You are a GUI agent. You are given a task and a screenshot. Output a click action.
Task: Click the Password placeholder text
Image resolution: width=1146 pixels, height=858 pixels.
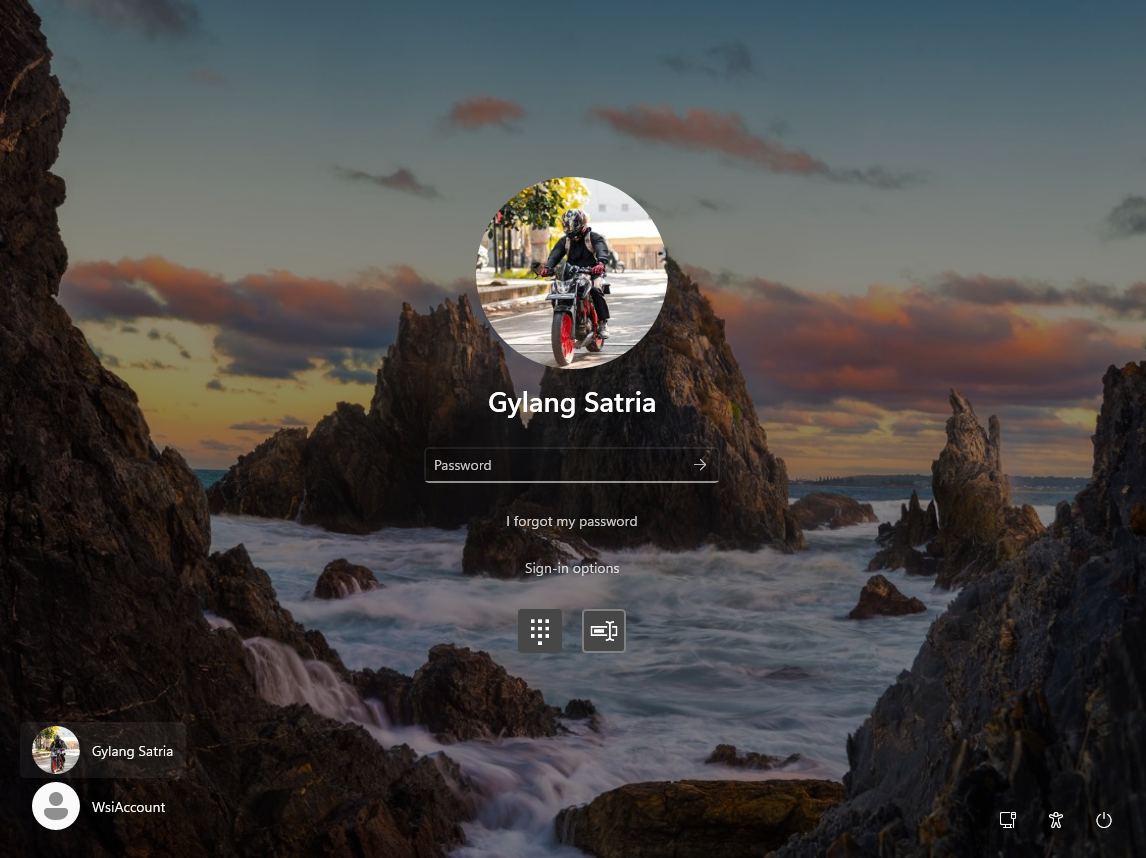463,465
